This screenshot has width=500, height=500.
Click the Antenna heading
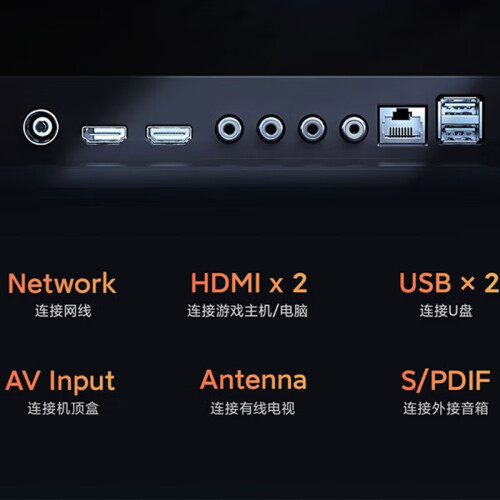[253, 380]
